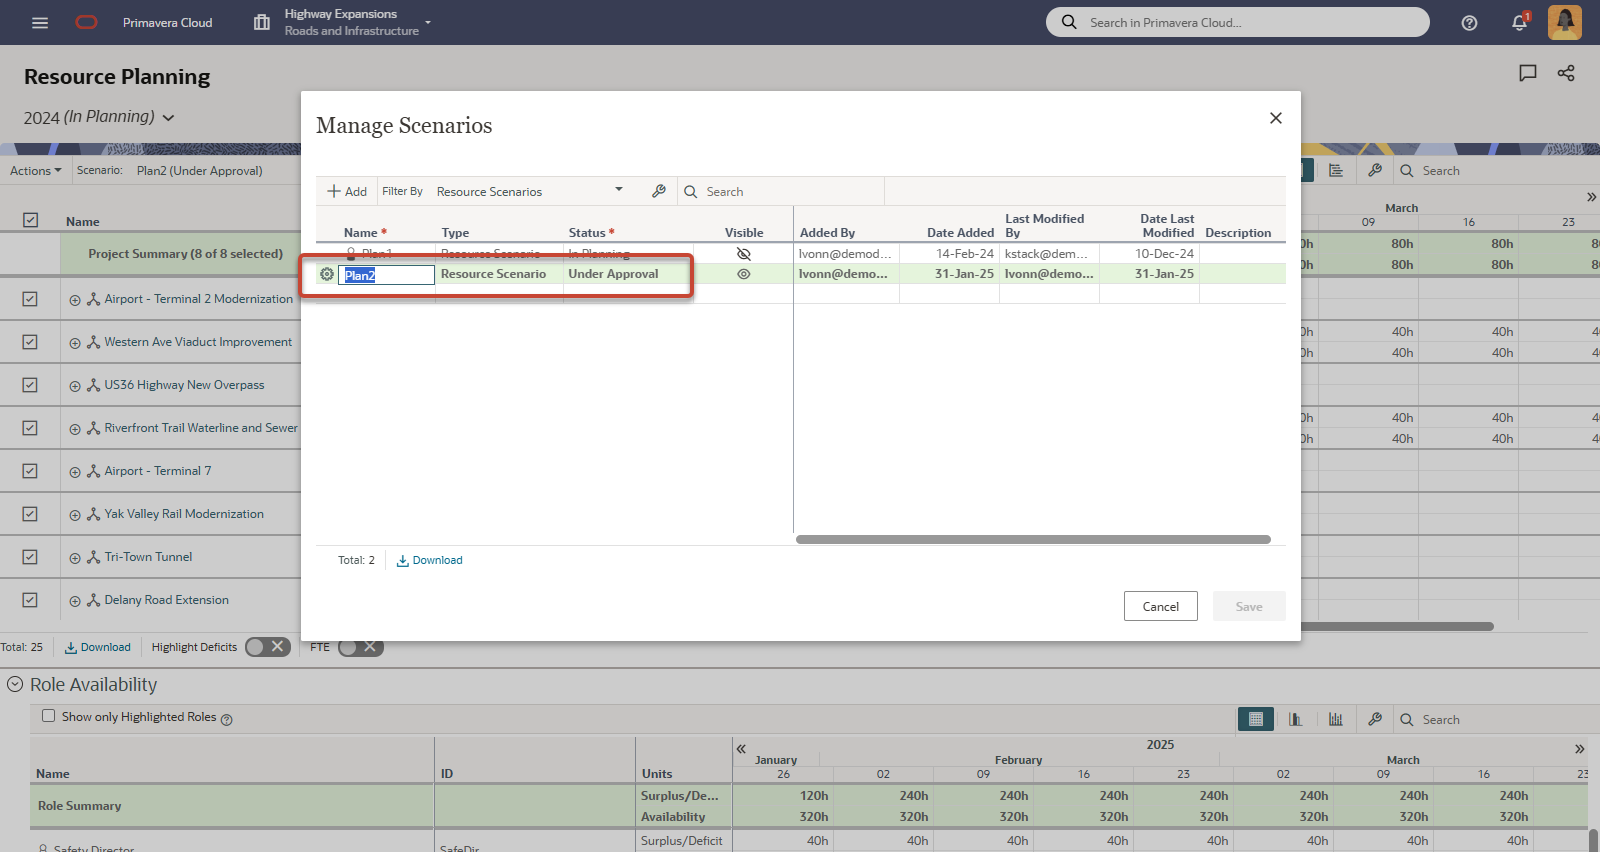Expand Tri-Town Tunnel project
1600x852 pixels.
click(75, 558)
